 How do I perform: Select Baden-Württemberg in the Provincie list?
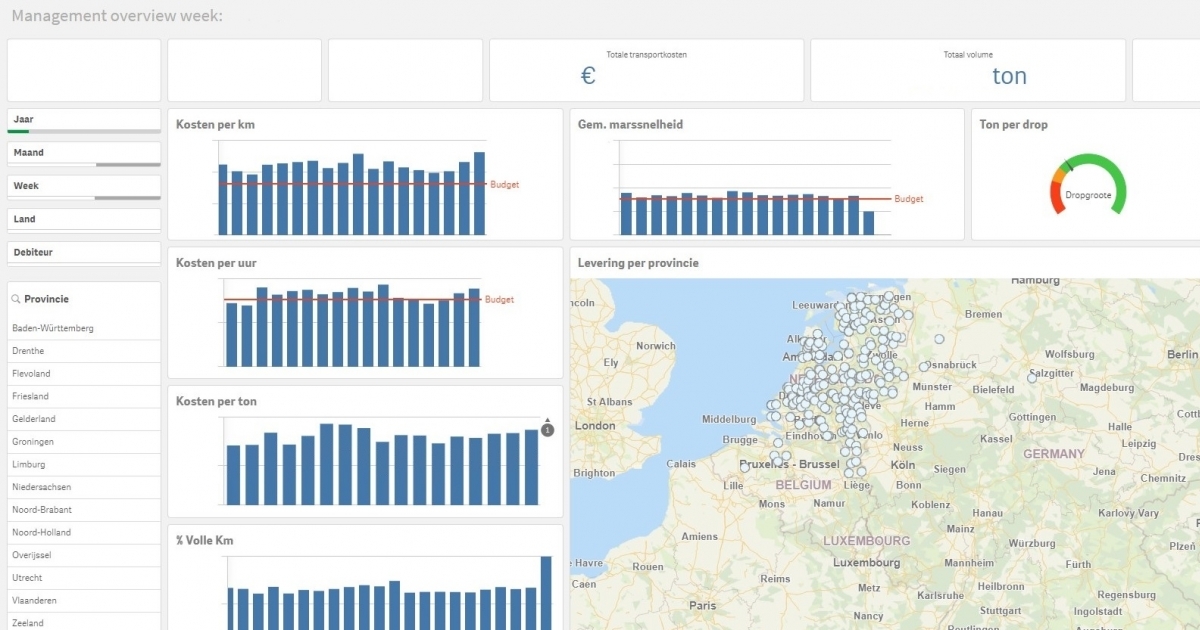[x=84, y=328]
